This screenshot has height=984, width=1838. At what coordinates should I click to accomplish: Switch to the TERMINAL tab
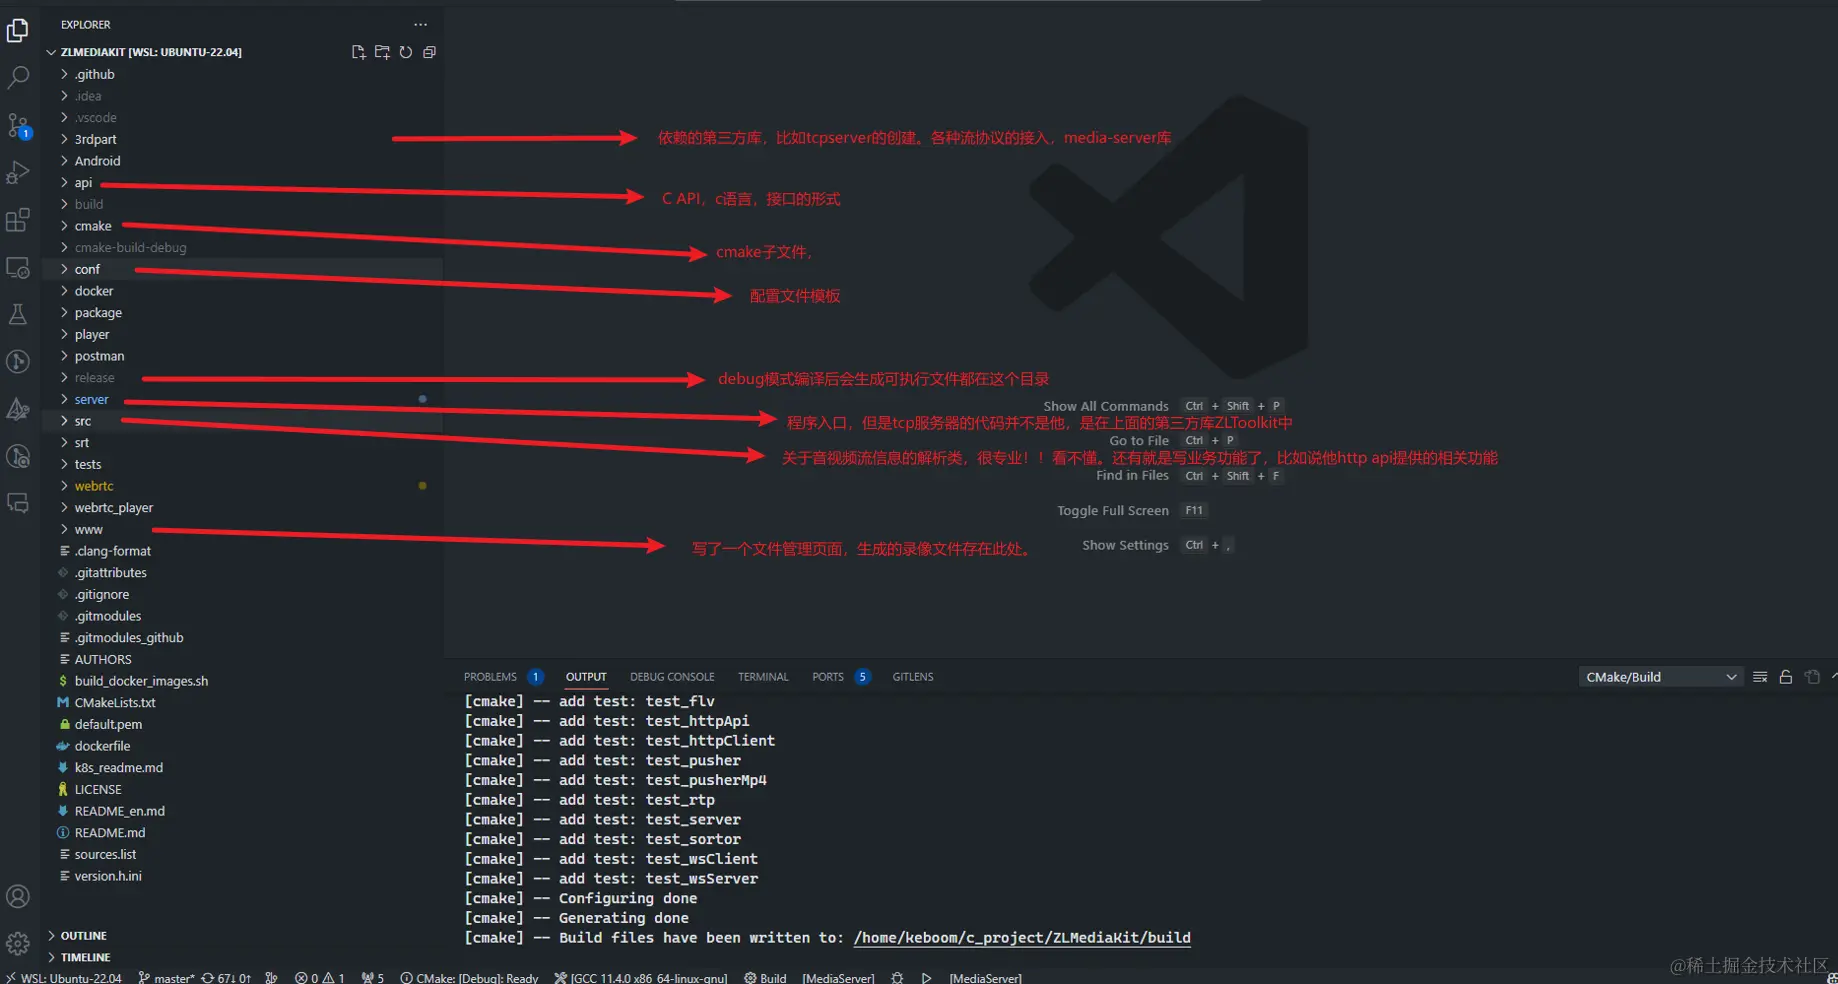pyautogui.click(x=763, y=677)
